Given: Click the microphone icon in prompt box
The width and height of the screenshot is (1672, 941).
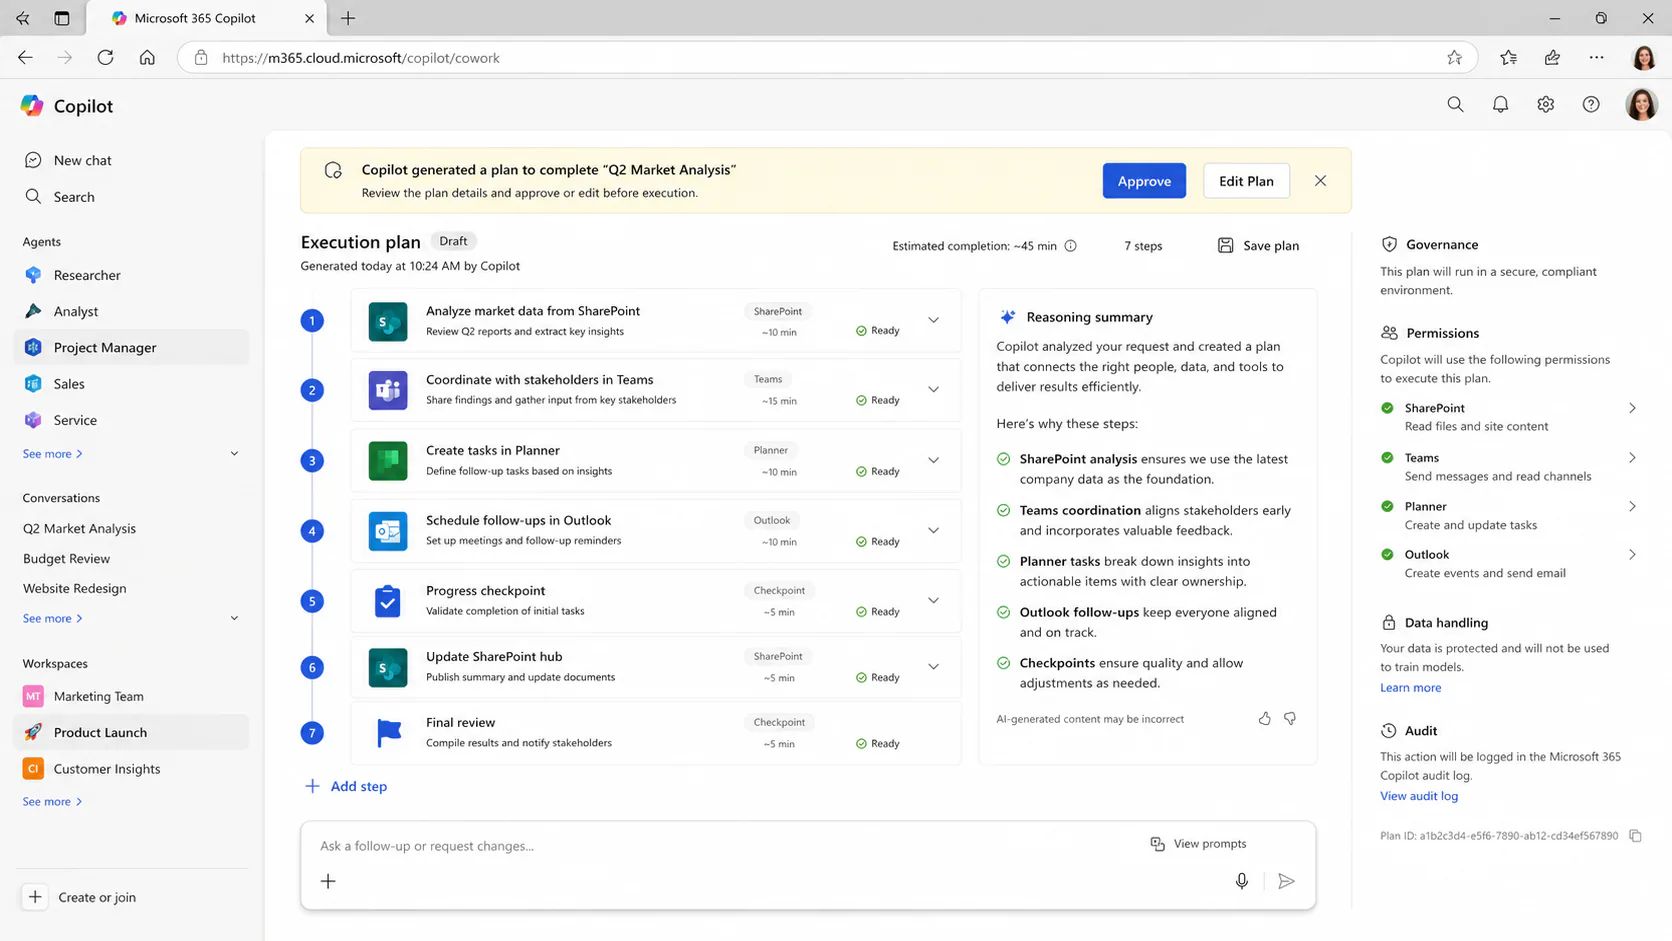Looking at the screenshot, I should [1241, 881].
